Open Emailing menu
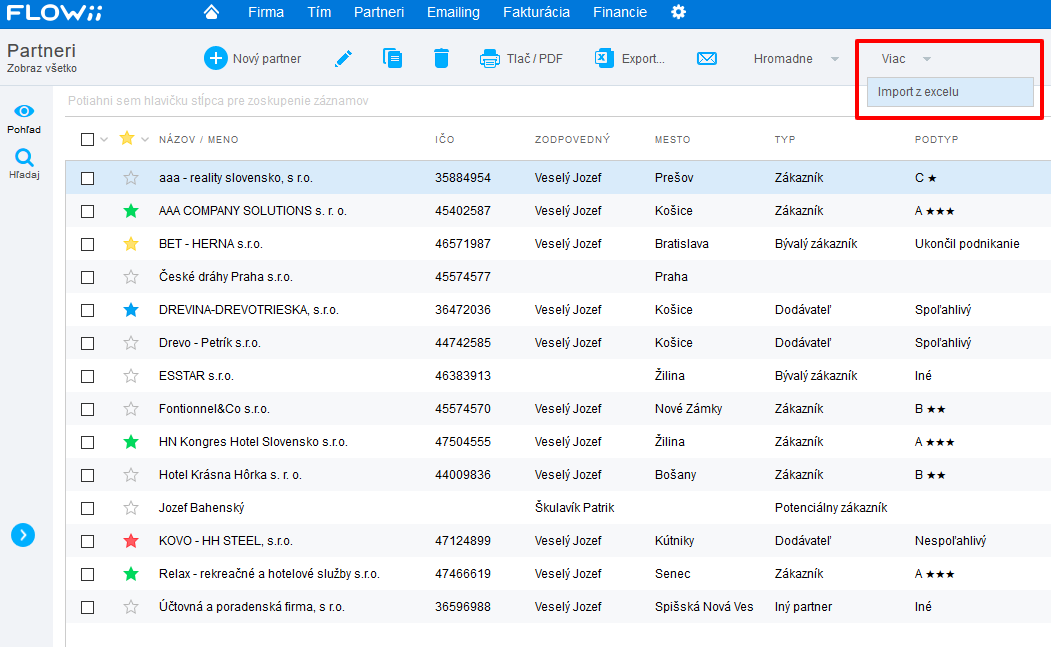 point(453,12)
